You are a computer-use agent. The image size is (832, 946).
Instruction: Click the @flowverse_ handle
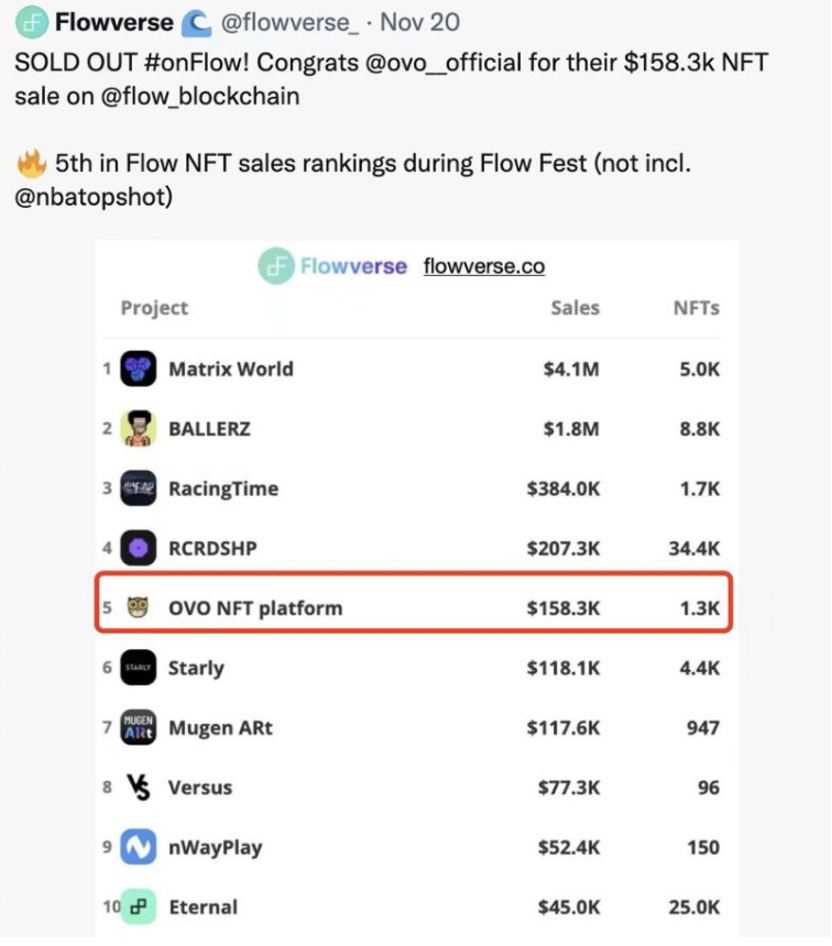pyautogui.click(x=294, y=21)
